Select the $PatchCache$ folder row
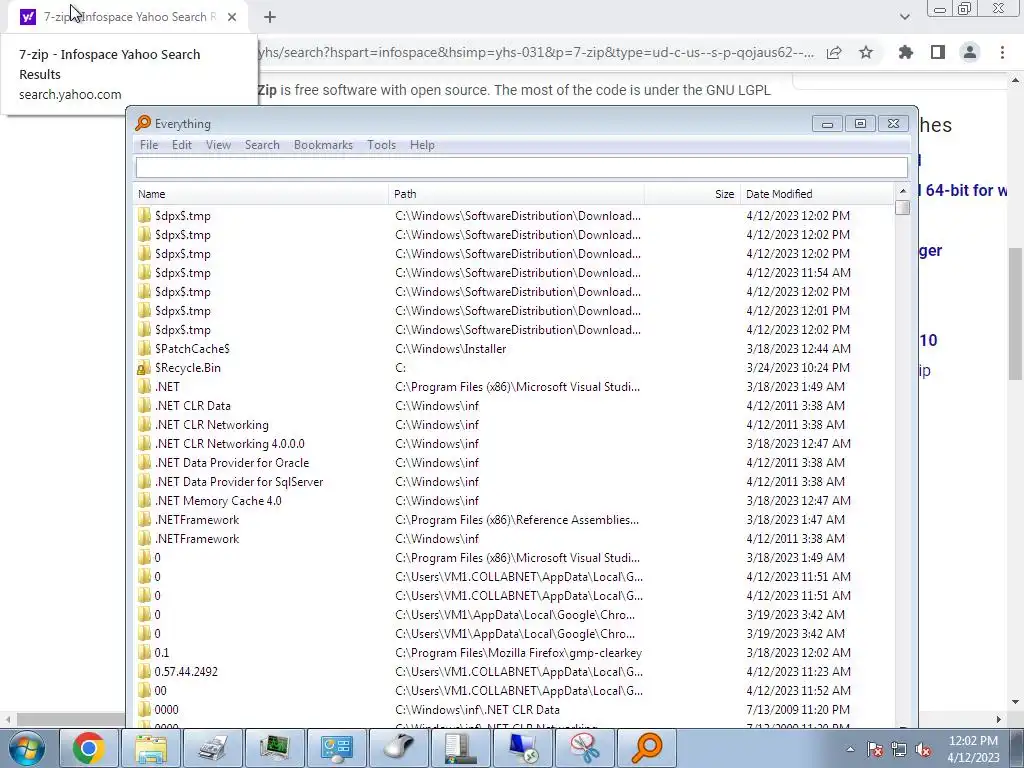Image resolution: width=1024 pixels, height=768 pixels. pyautogui.click(x=513, y=349)
